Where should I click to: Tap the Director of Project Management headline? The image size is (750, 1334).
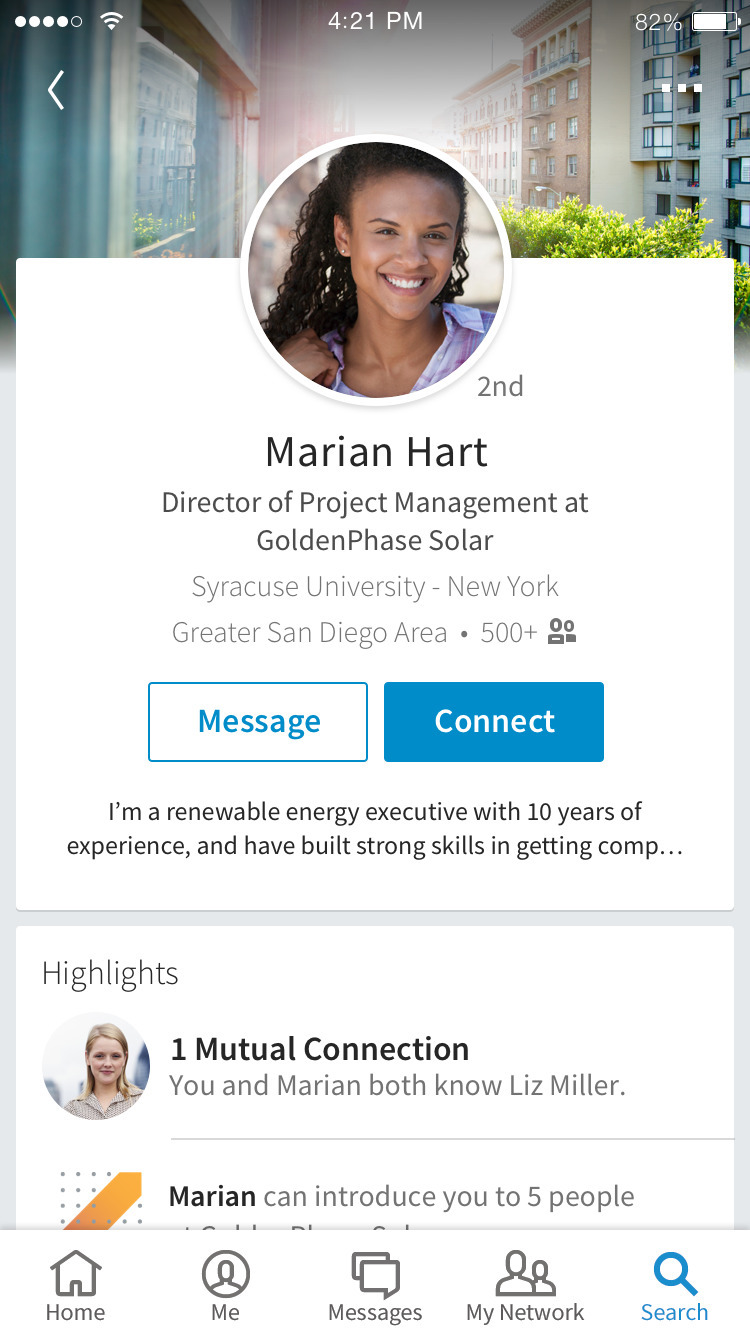pyautogui.click(x=375, y=521)
